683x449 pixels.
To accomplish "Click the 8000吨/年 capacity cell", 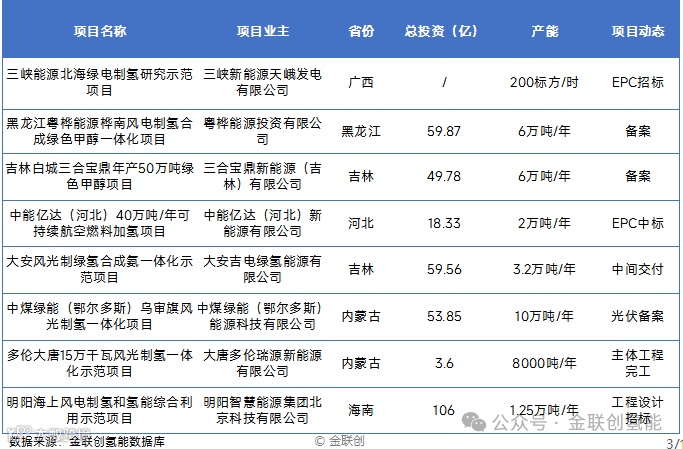I will [x=544, y=363].
